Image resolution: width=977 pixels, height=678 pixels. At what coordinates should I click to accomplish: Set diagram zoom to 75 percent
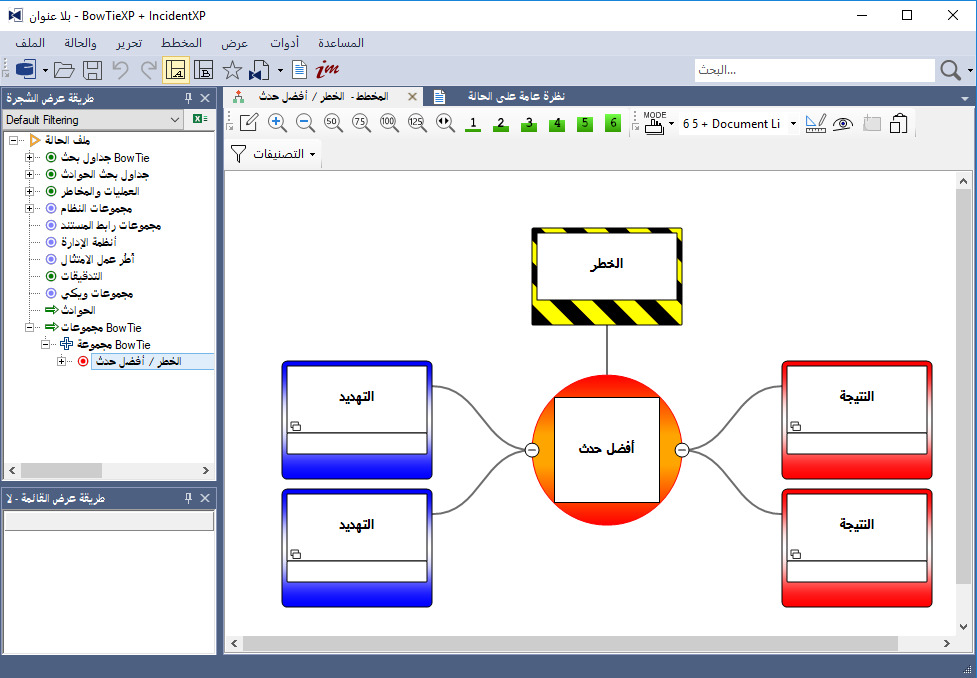click(361, 123)
